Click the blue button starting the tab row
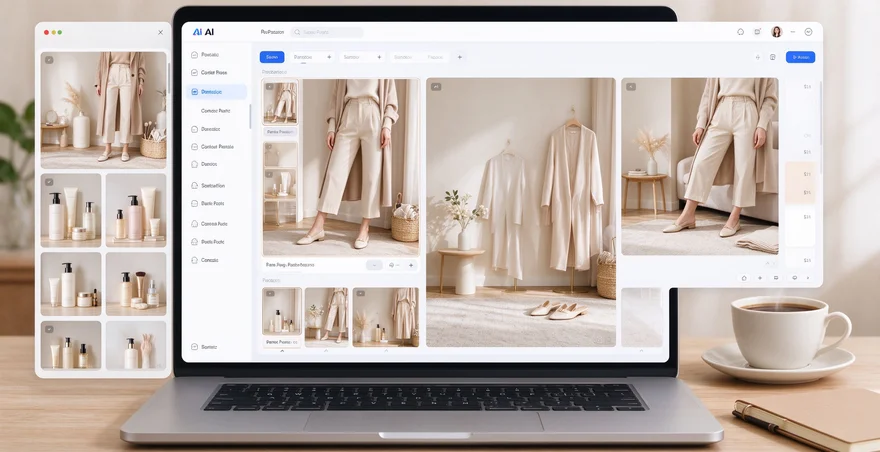This screenshot has width=880, height=452. click(x=272, y=57)
